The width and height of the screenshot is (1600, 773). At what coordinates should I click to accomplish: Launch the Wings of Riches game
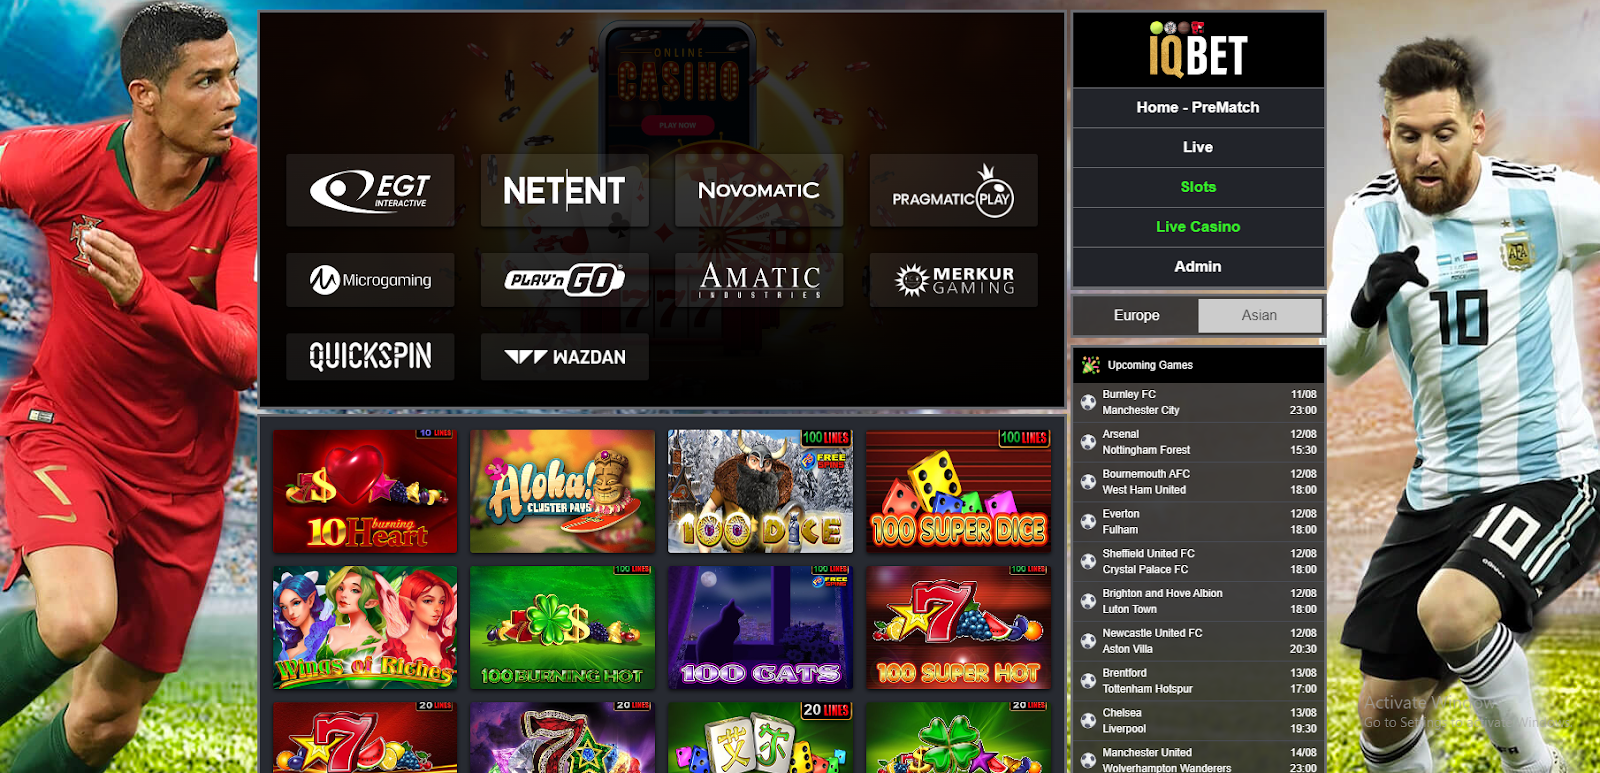[x=365, y=627]
